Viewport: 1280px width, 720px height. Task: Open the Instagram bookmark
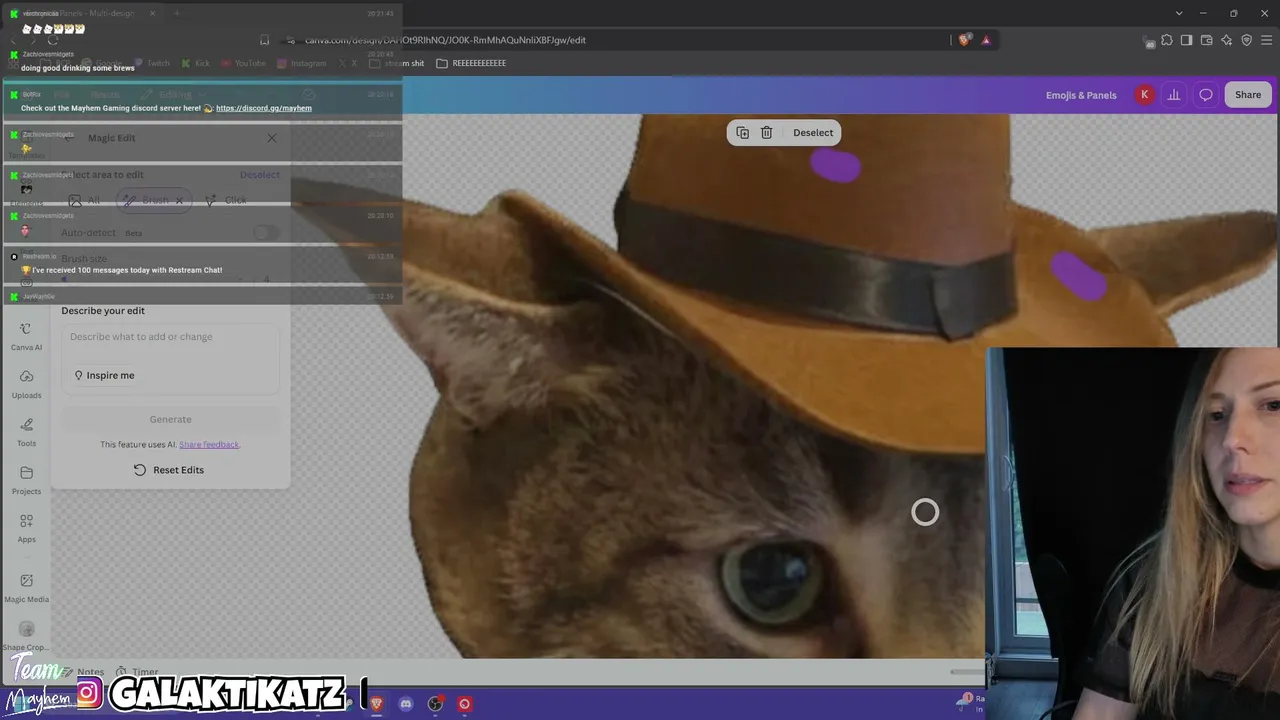[x=302, y=63]
